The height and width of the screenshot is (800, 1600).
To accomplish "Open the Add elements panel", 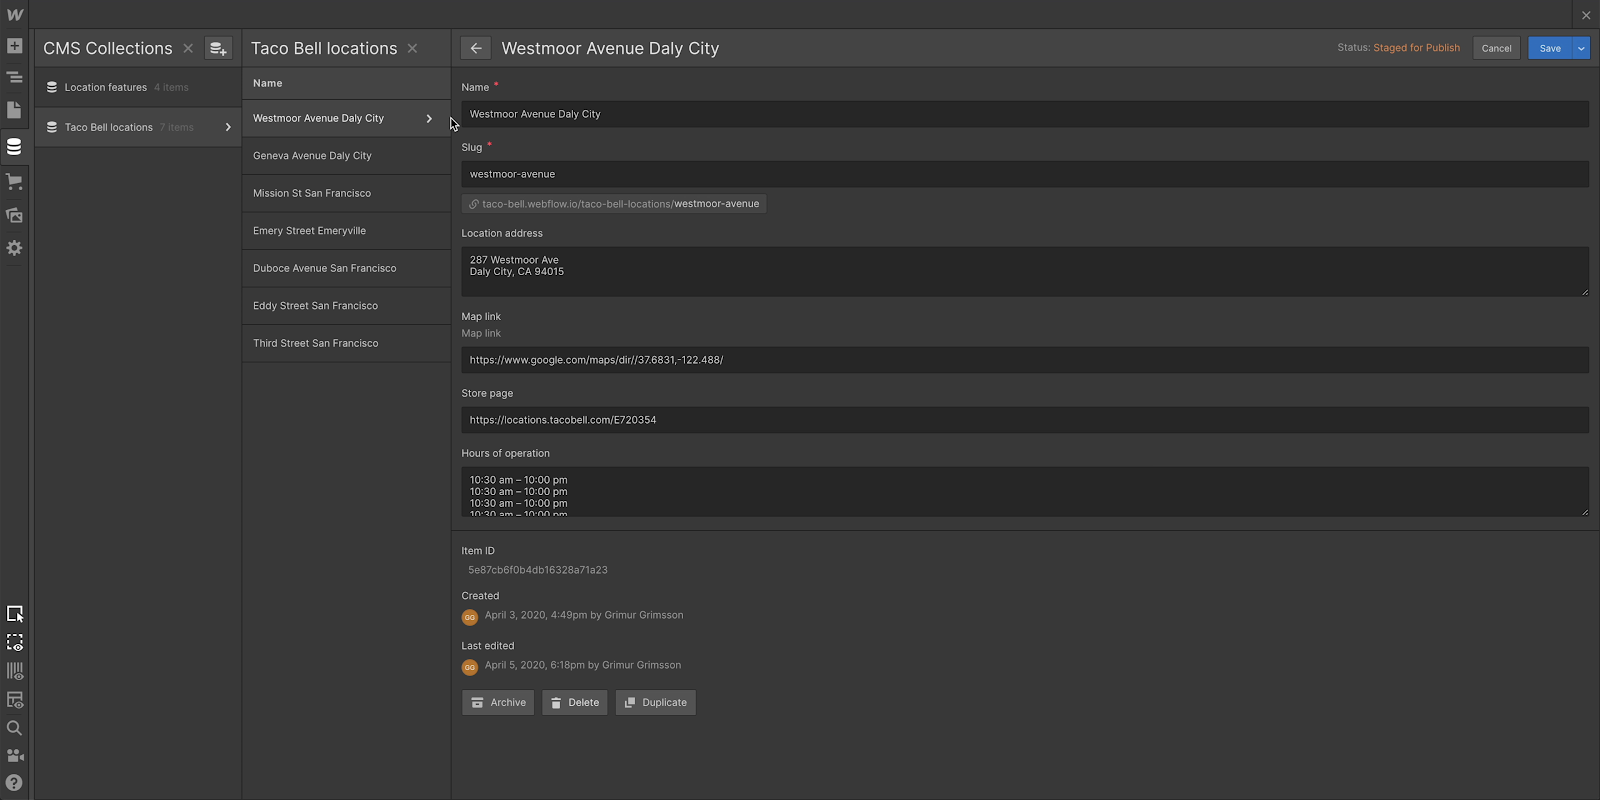I will [x=14, y=46].
